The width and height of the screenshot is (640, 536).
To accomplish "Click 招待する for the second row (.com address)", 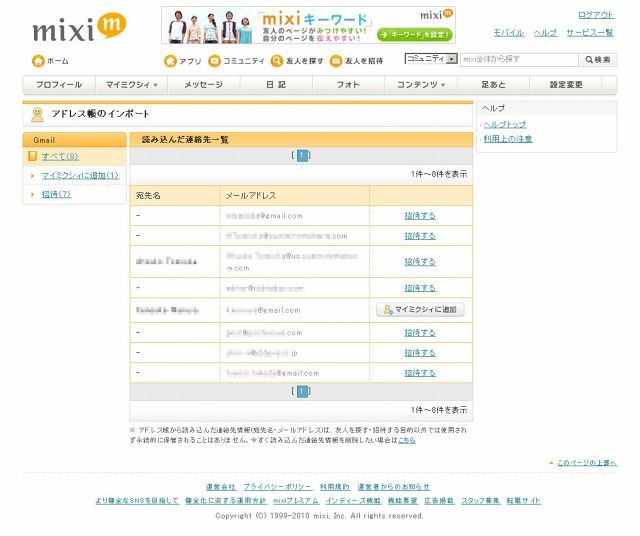I will click(x=420, y=236).
